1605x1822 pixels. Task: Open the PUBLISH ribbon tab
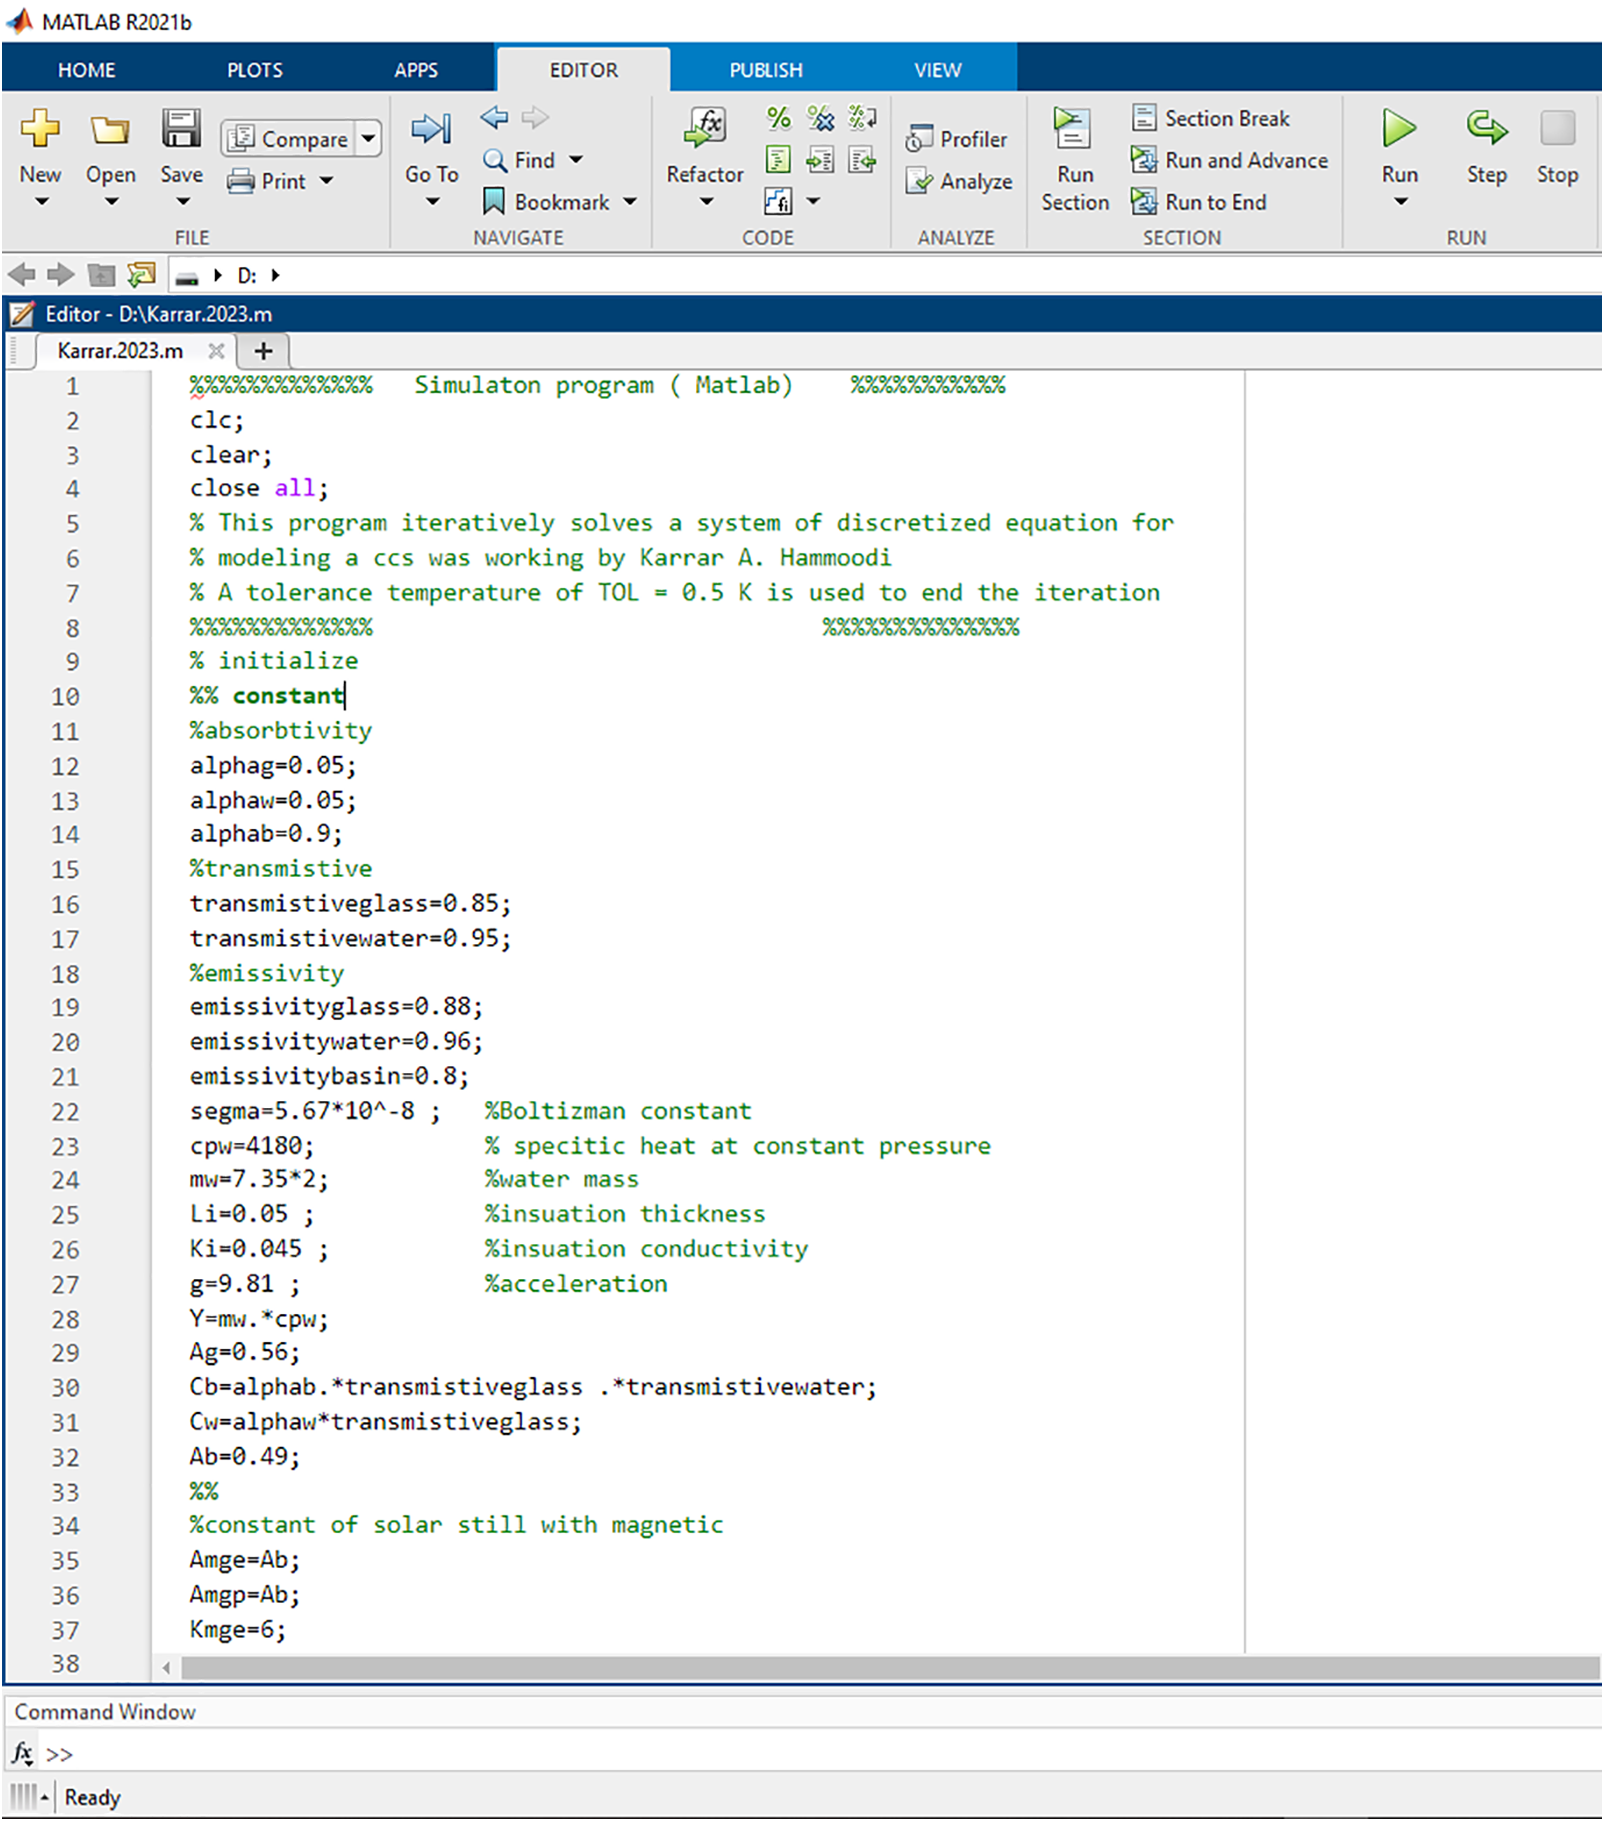coord(765,70)
